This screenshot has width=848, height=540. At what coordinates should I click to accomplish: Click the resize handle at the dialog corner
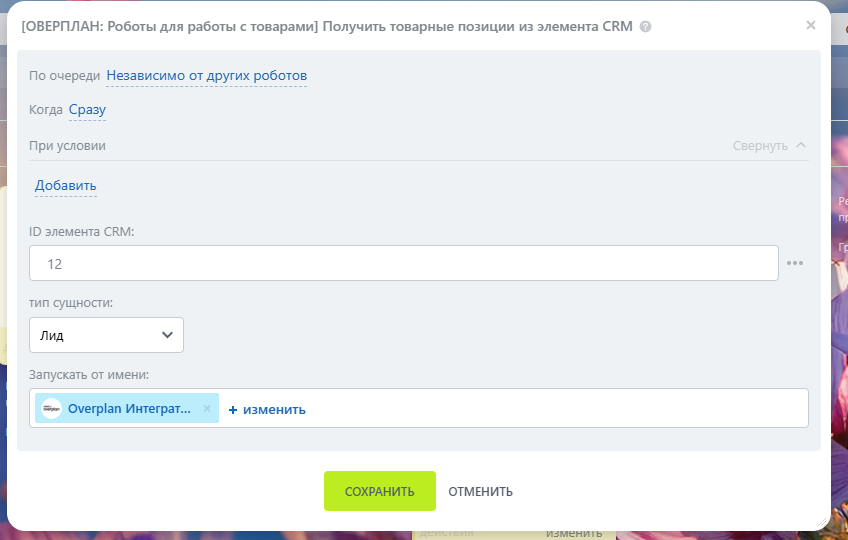click(x=821, y=521)
